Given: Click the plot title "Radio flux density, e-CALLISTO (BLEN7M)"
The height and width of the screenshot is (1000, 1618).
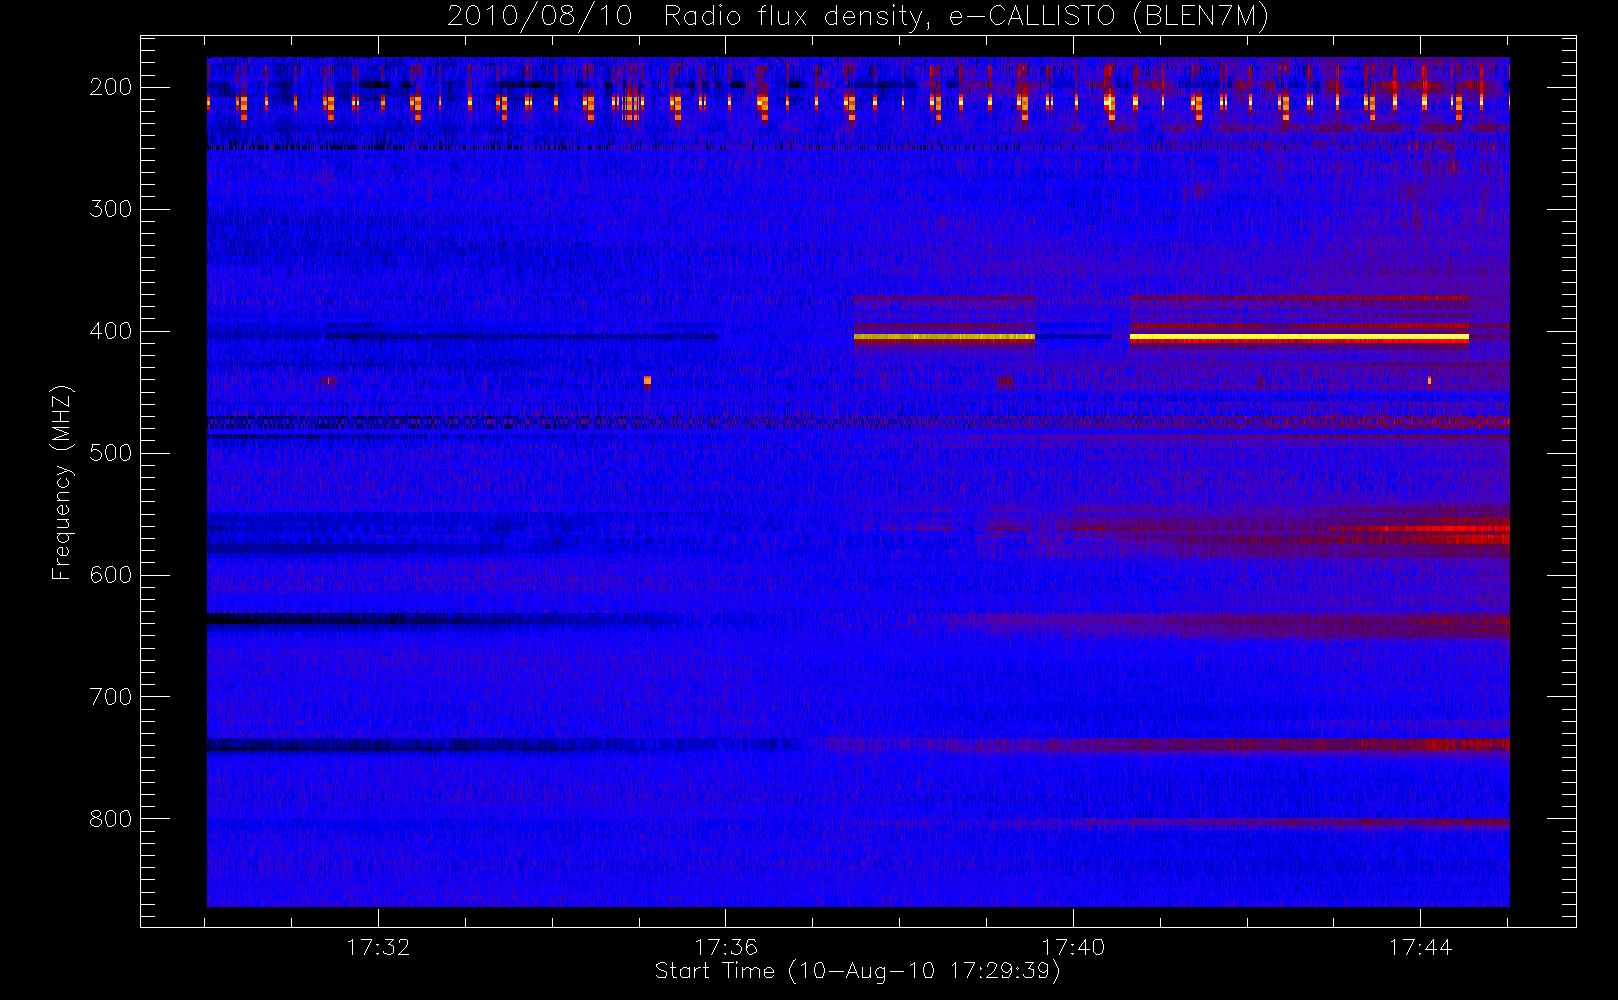Looking at the screenshot, I should [966, 17].
